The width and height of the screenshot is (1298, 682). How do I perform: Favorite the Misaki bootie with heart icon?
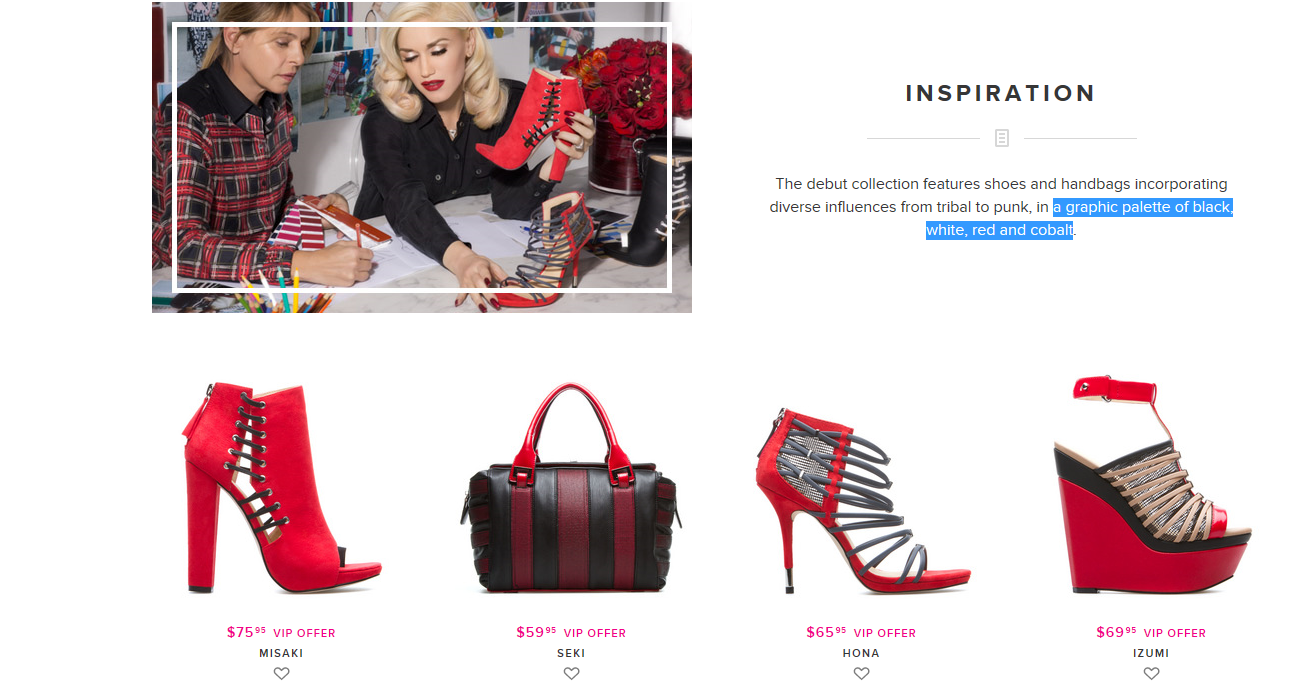[x=281, y=674]
